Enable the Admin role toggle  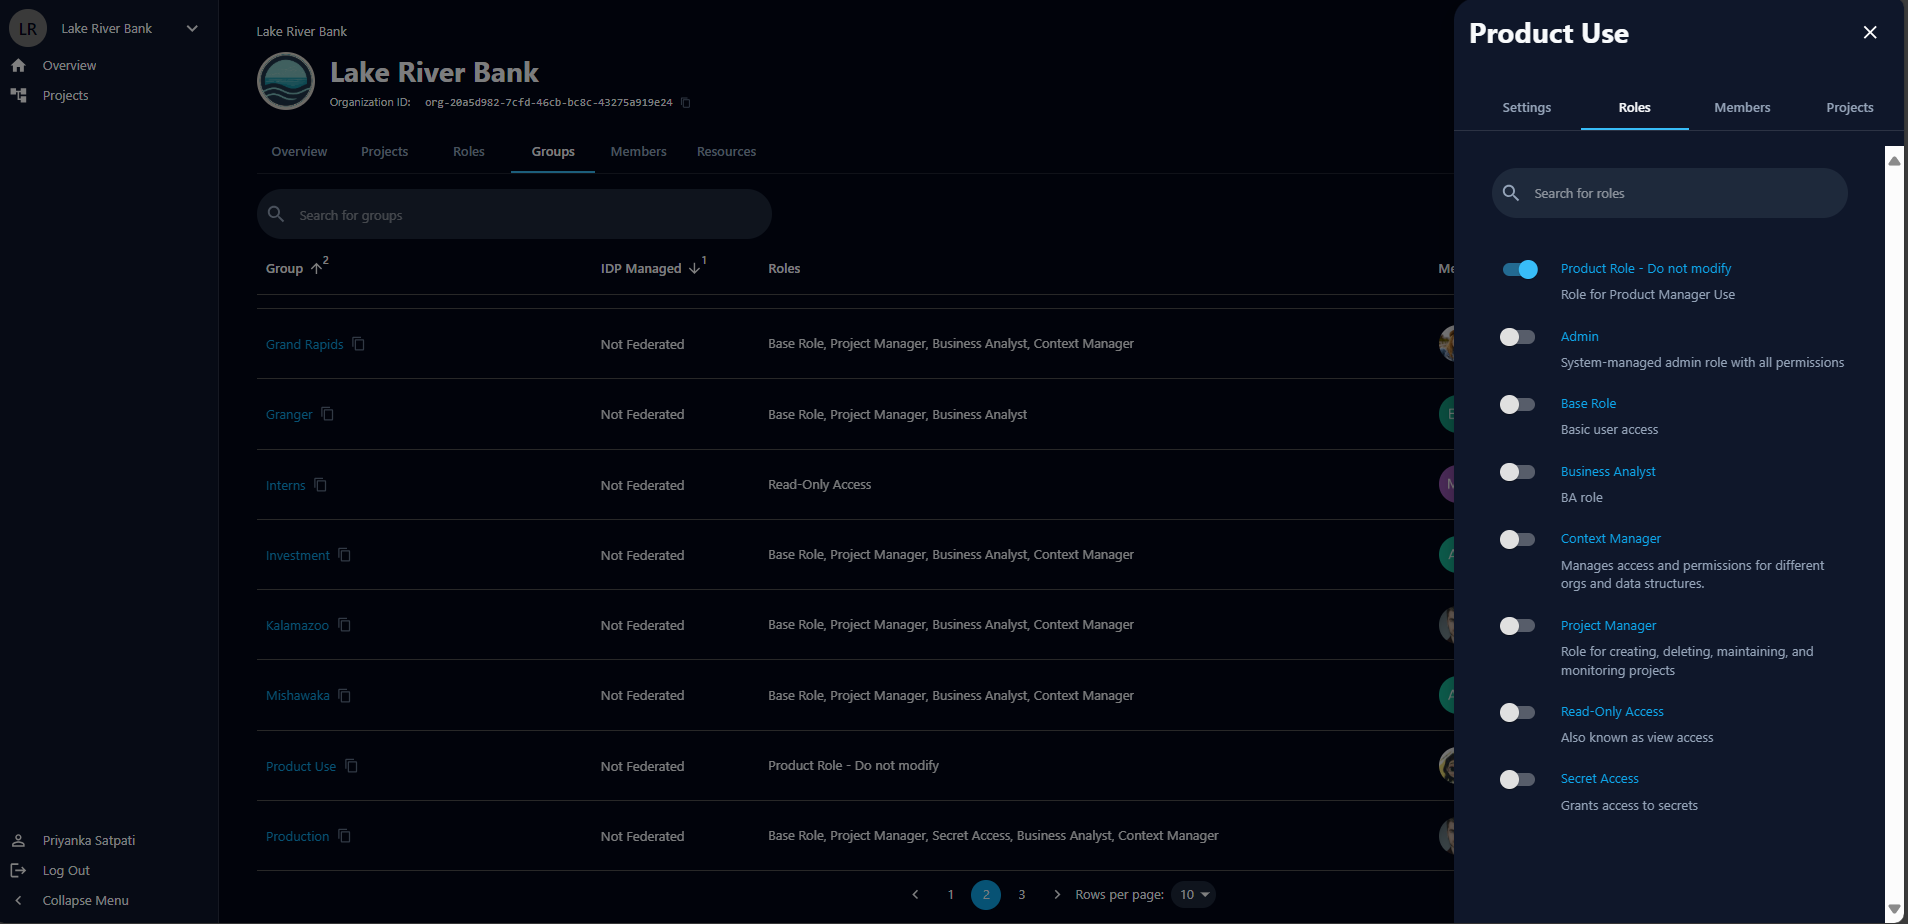tap(1517, 337)
